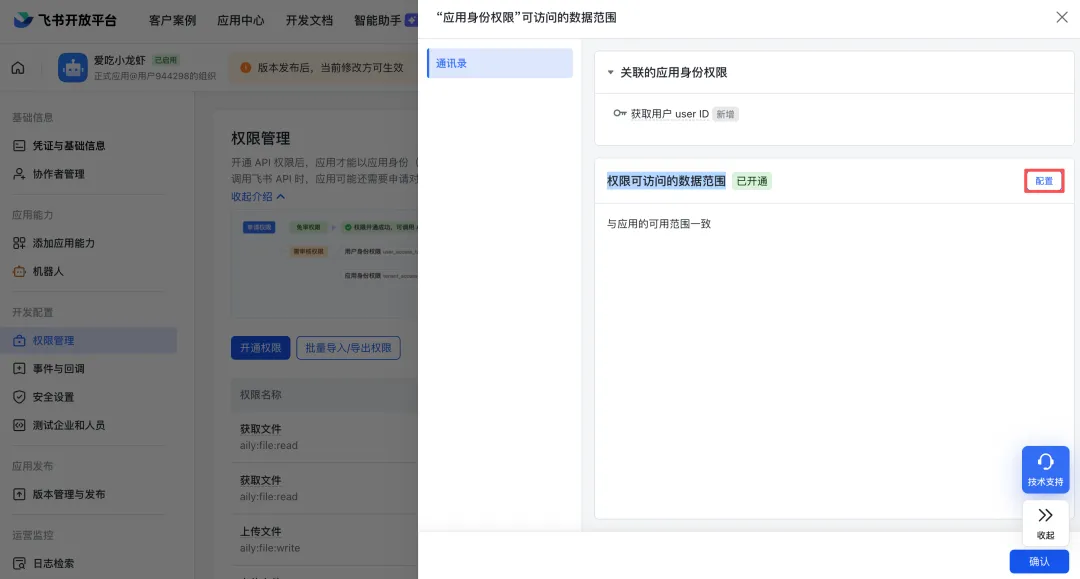Click the key icon beside 获取用户 user ID

620,114
